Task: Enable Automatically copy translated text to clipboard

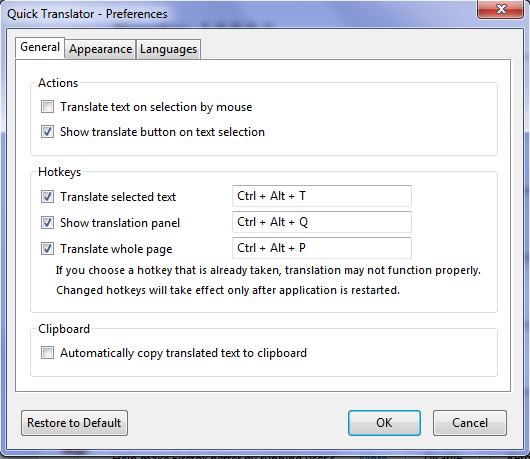Action: (47, 353)
